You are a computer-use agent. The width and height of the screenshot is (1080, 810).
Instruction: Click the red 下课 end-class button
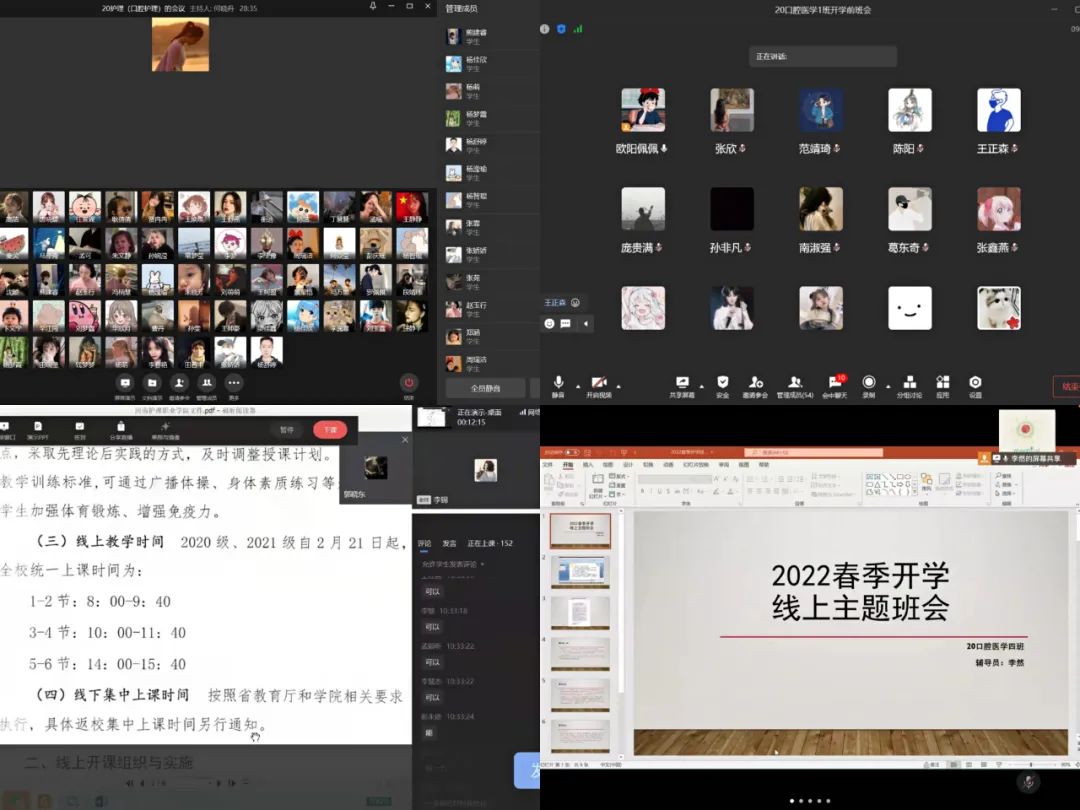(330, 430)
